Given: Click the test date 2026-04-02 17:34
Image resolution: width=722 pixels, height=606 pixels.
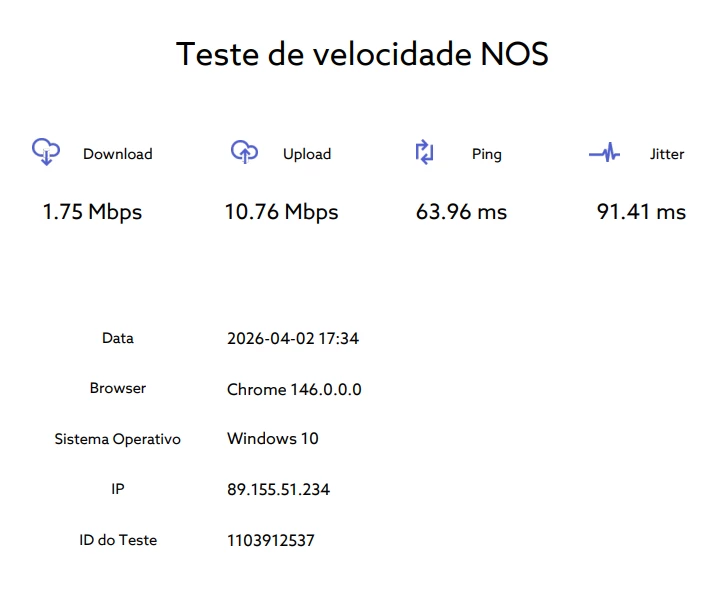Looking at the screenshot, I should 293,339.
